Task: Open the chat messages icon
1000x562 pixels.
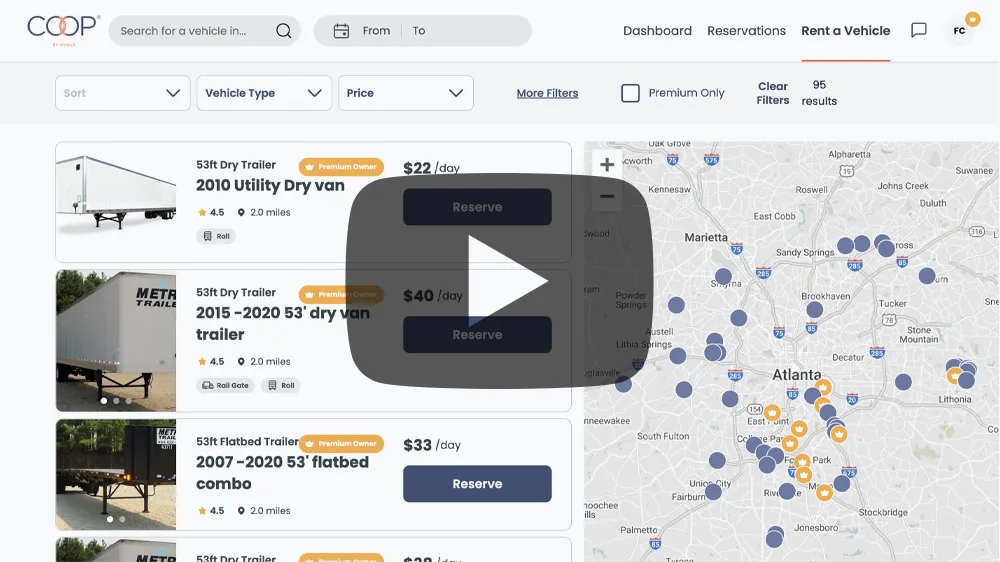Action: [918, 30]
